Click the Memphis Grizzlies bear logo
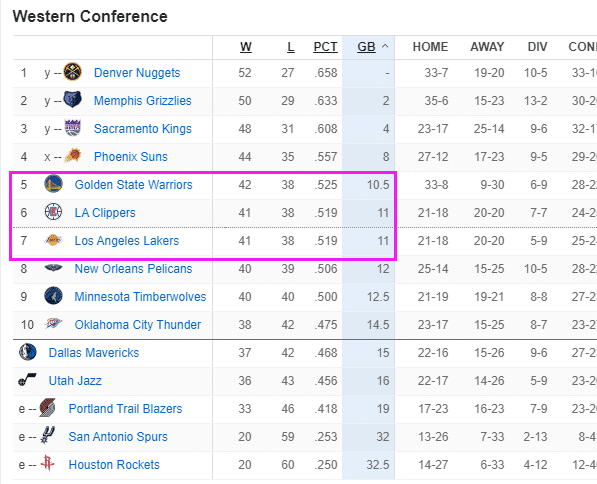 72,100
